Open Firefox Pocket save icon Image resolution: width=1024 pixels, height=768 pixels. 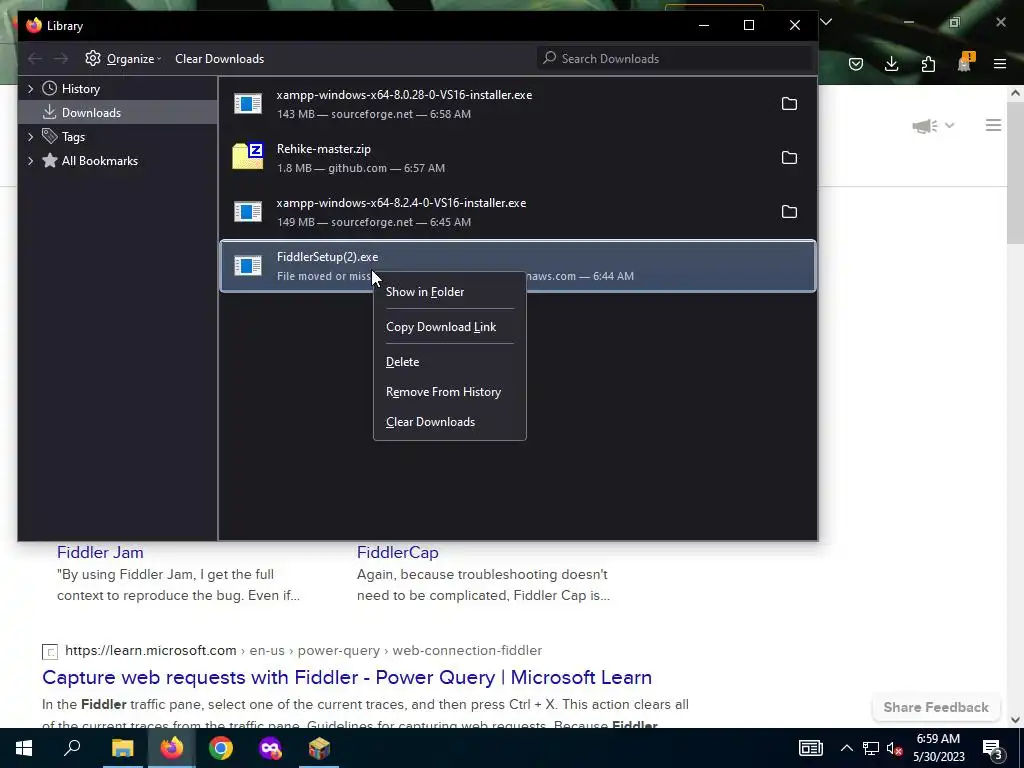coord(856,63)
